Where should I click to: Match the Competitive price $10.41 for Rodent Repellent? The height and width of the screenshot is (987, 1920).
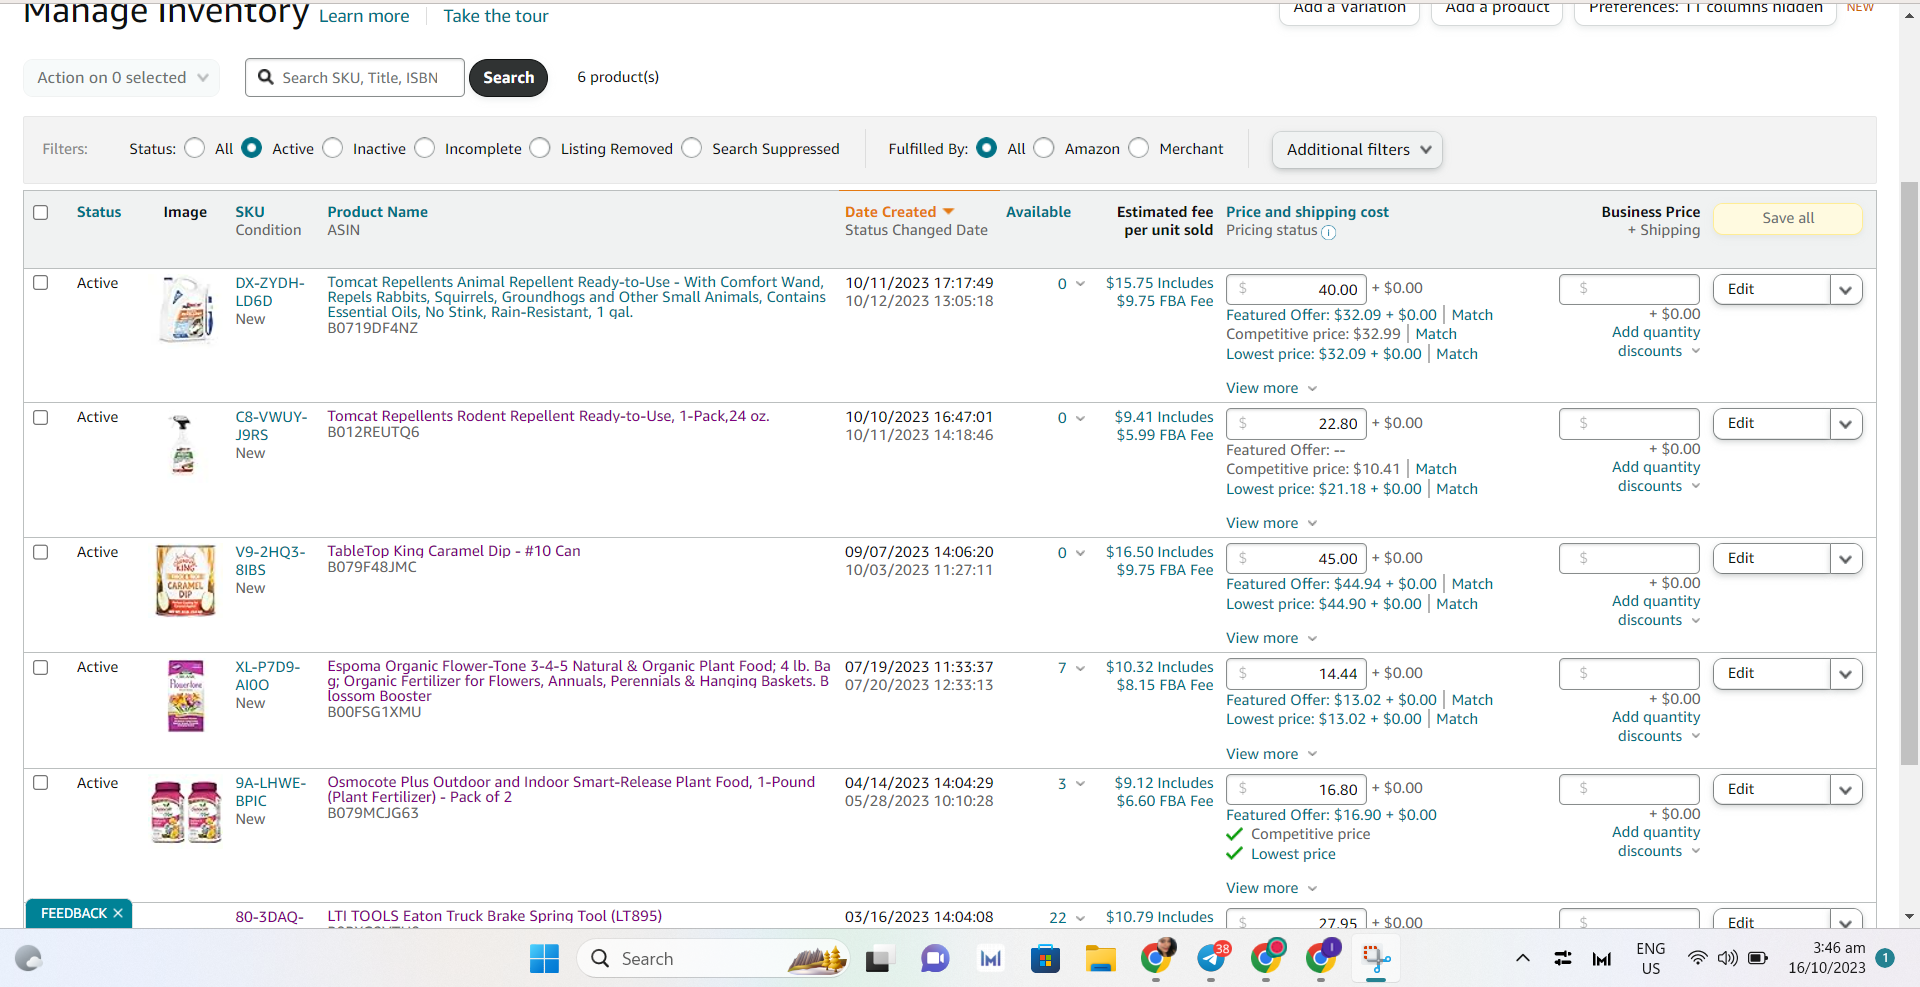1436,469
